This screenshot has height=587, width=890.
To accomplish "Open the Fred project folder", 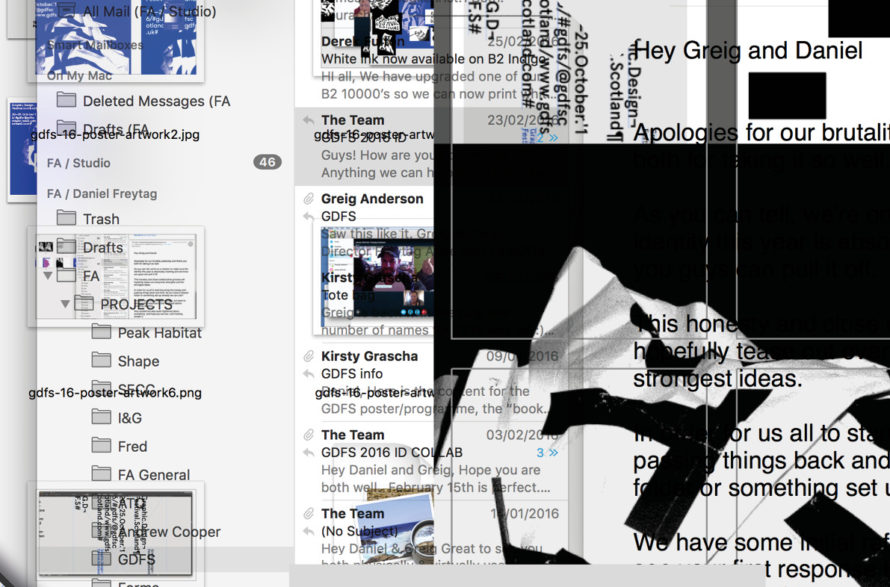I will (132, 446).
